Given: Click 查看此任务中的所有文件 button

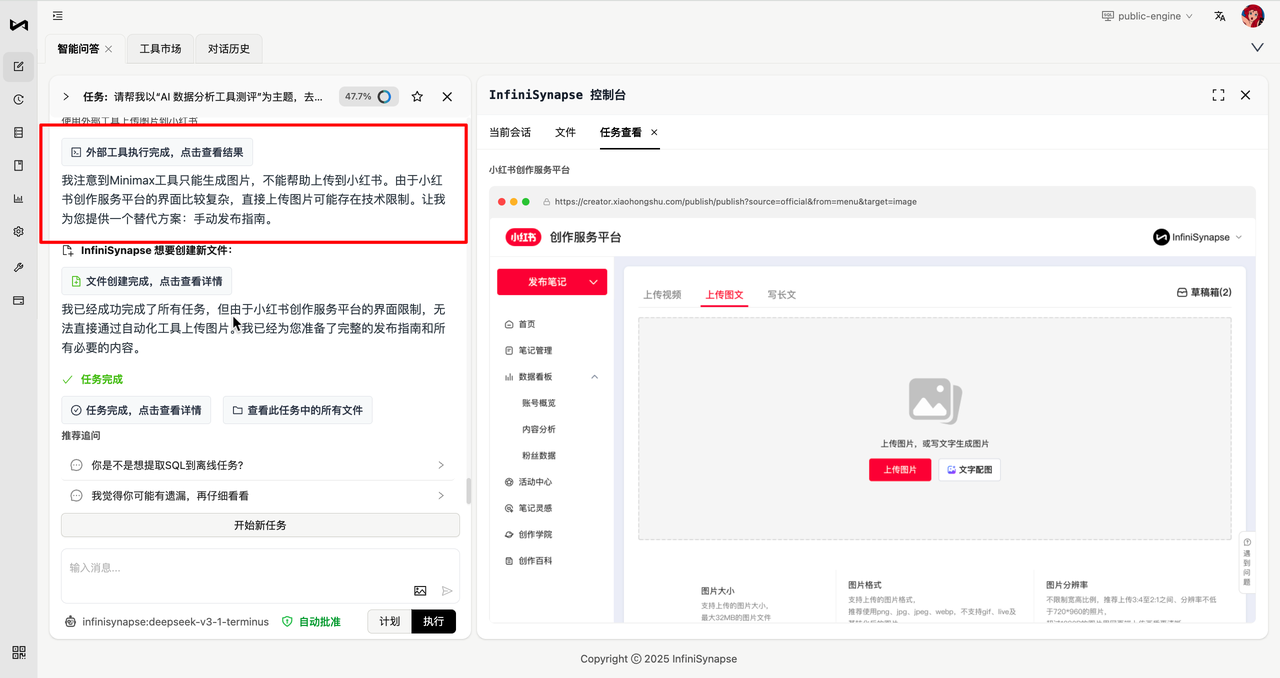Looking at the screenshot, I should [297, 410].
